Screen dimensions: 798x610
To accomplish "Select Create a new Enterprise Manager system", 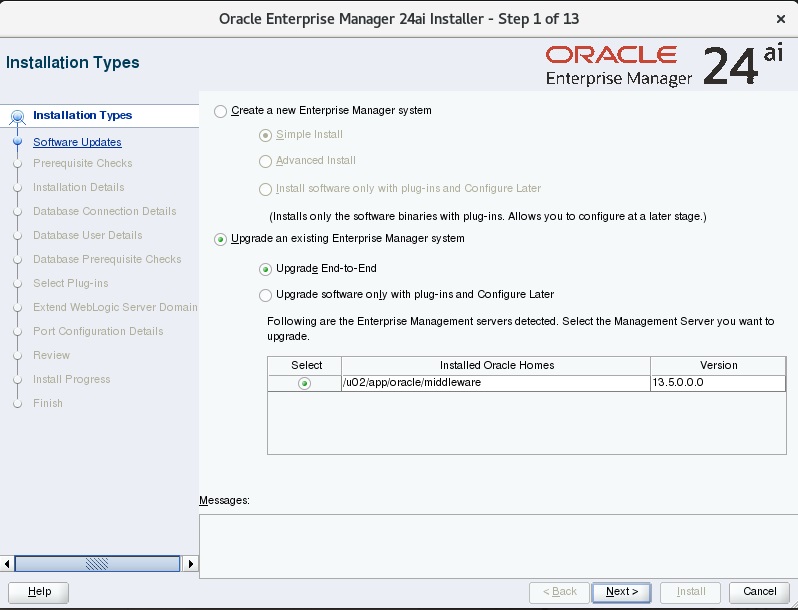I will pos(220,111).
